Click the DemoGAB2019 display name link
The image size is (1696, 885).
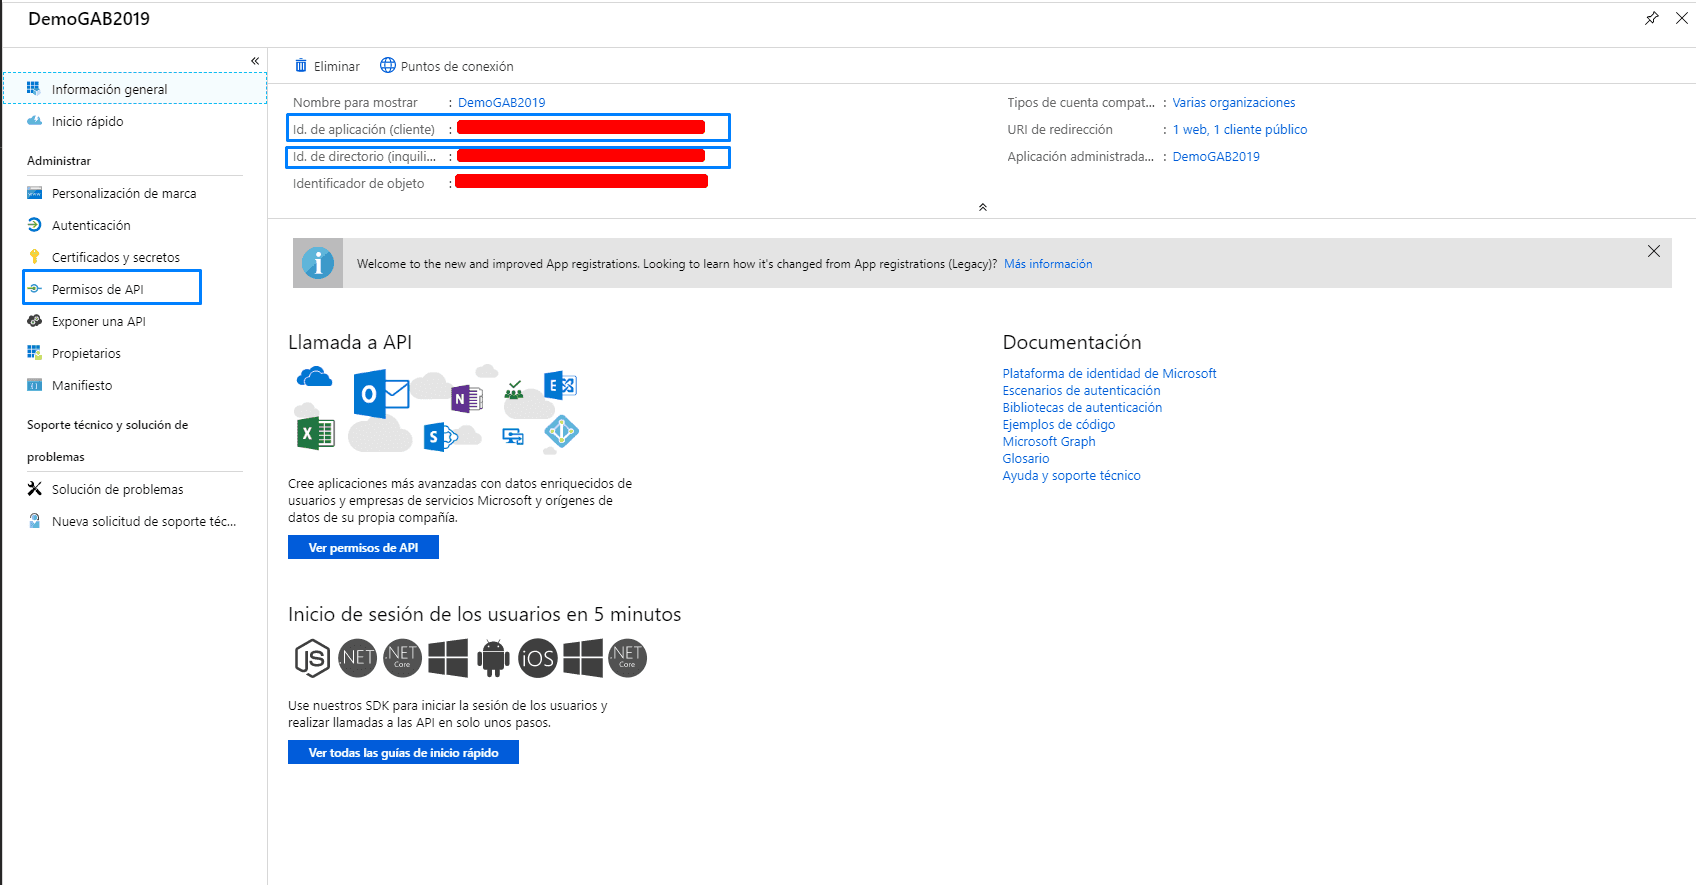pyautogui.click(x=501, y=102)
